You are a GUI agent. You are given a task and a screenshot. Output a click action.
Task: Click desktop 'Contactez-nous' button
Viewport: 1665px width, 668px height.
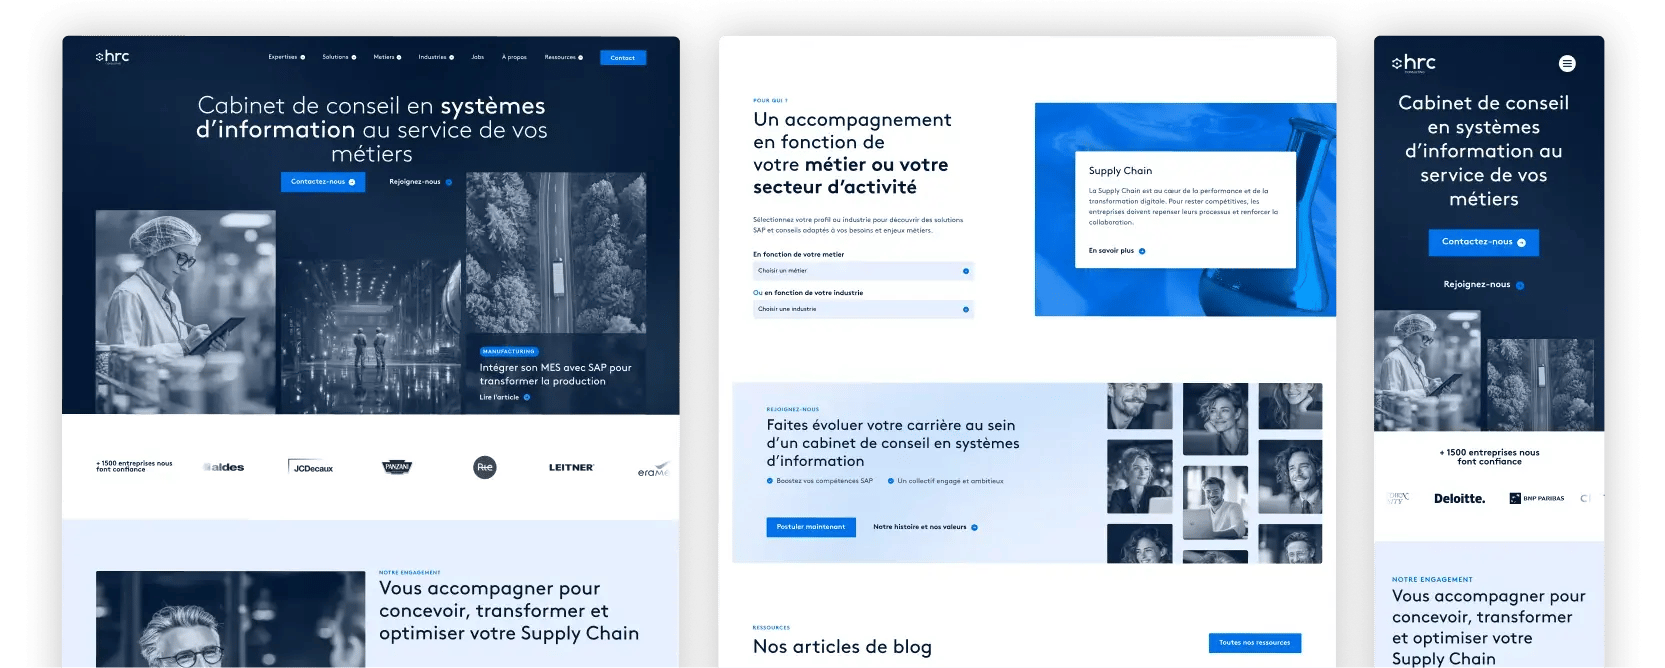[x=323, y=182]
